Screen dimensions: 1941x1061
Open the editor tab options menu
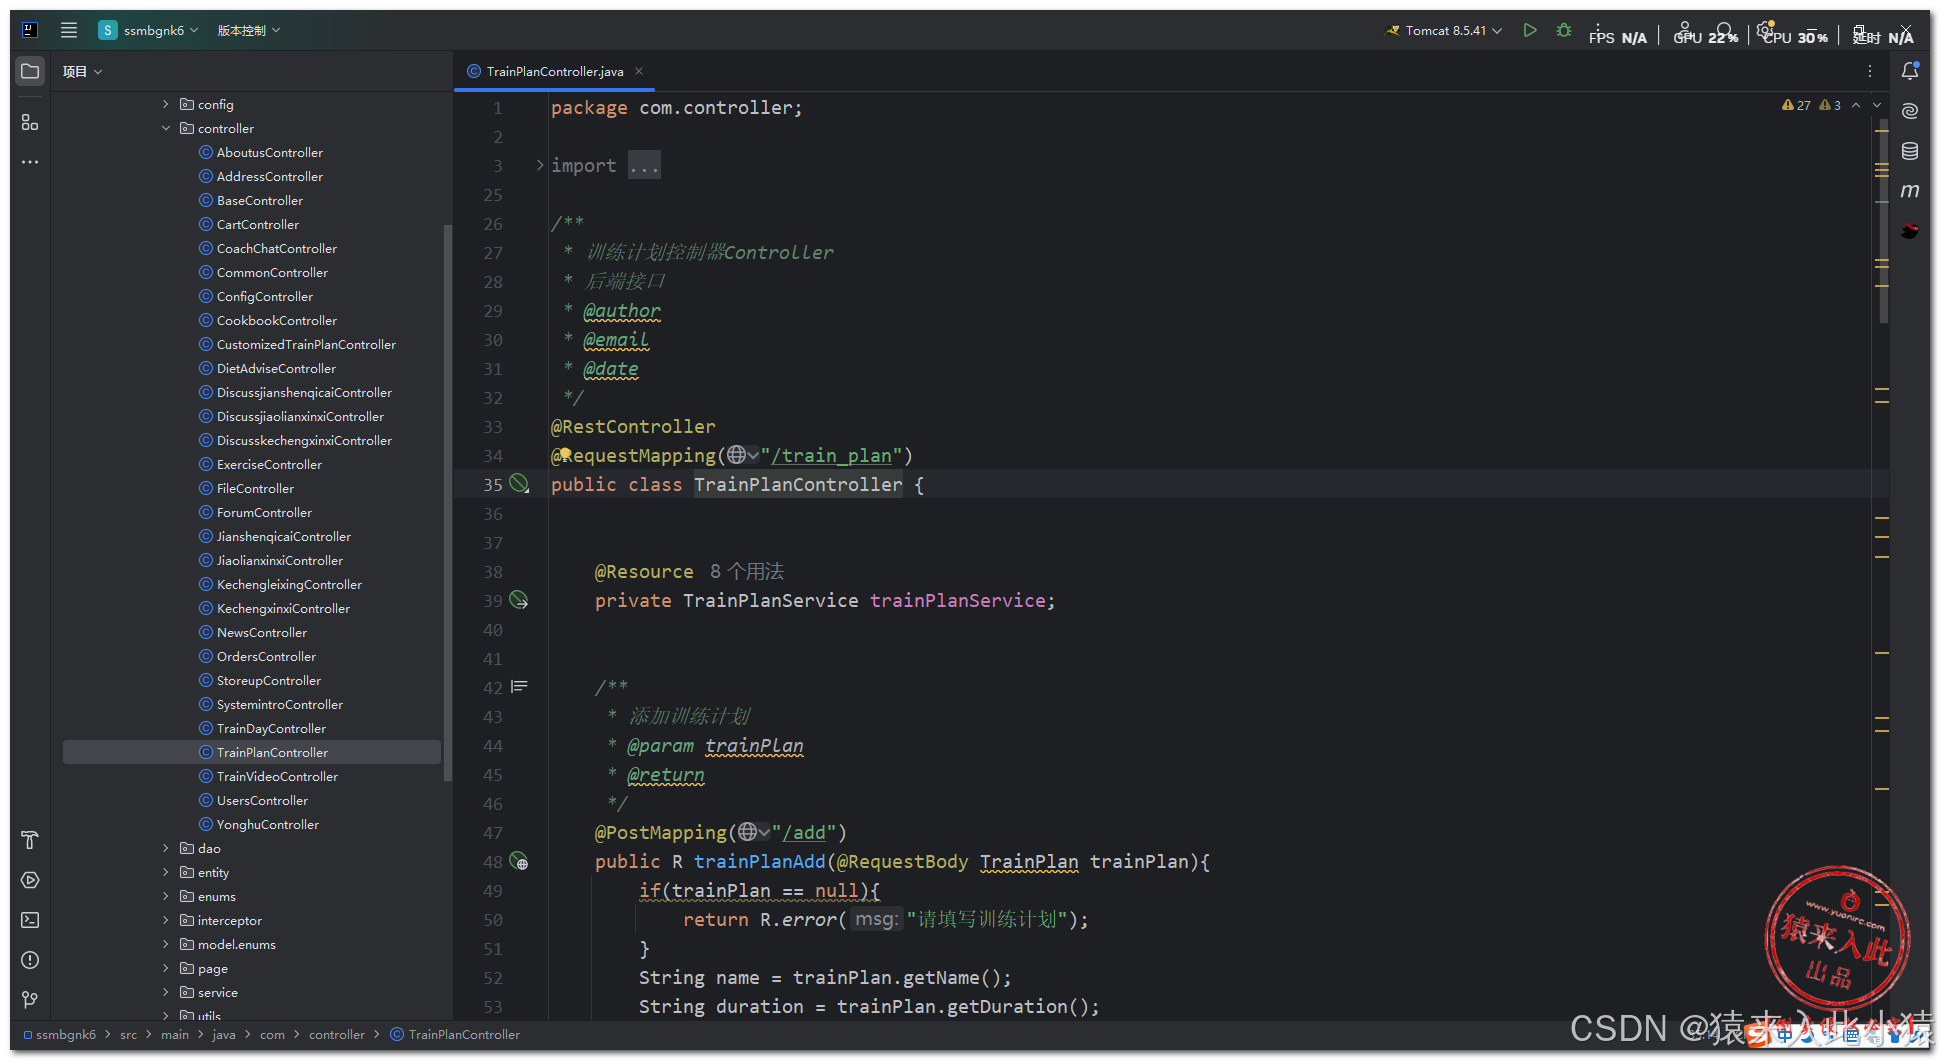pos(1869,71)
